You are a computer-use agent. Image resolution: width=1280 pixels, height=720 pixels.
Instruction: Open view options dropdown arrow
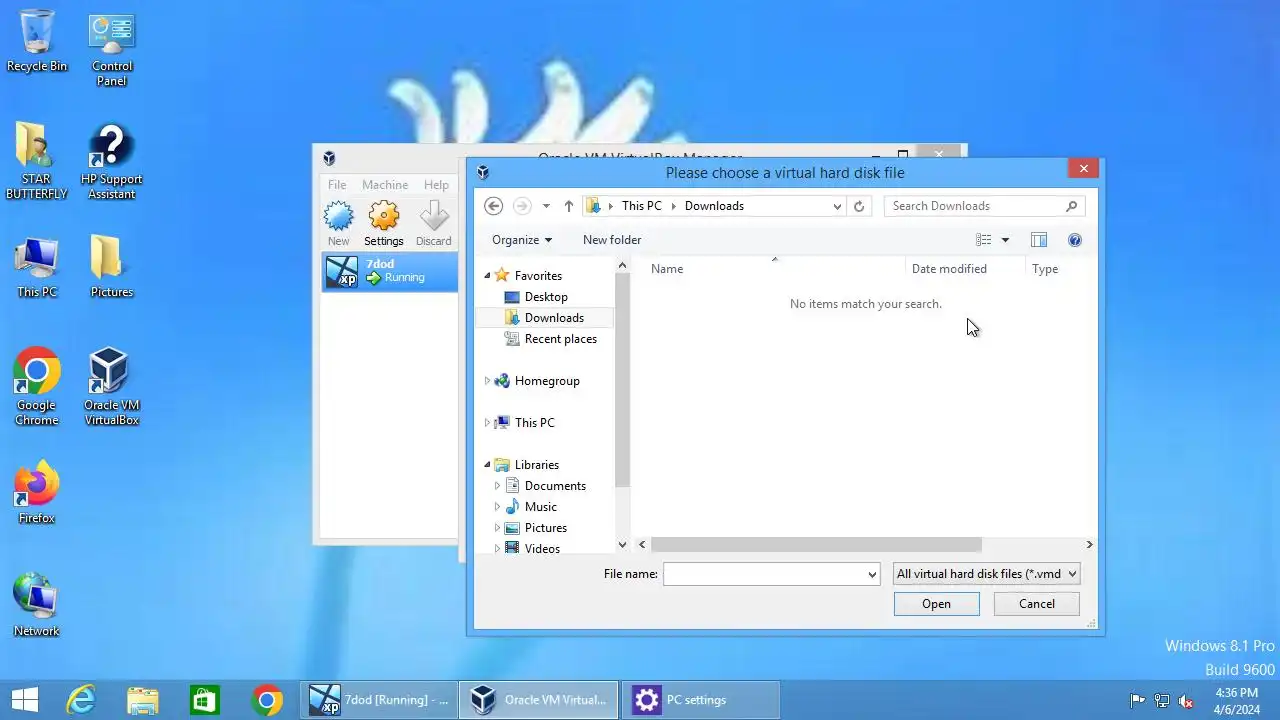coord(1005,240)
